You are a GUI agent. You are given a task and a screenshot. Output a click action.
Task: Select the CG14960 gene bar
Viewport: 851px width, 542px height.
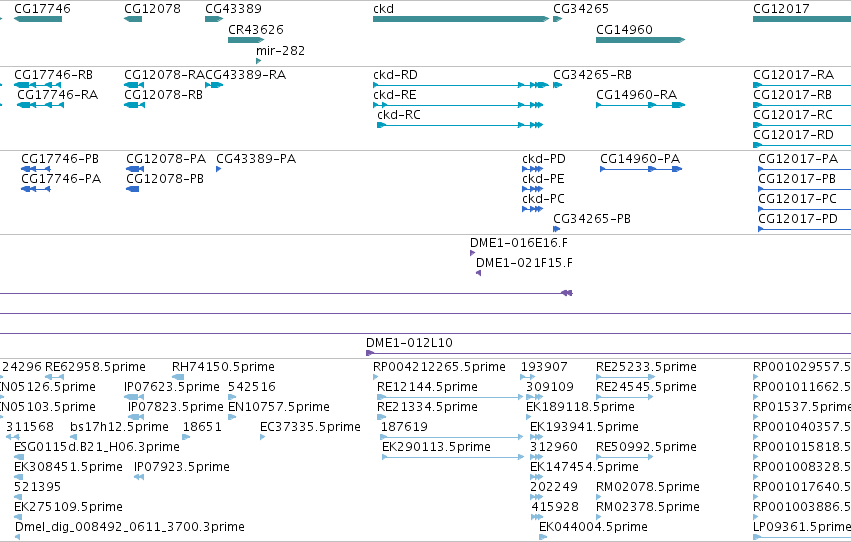(640, 40)
